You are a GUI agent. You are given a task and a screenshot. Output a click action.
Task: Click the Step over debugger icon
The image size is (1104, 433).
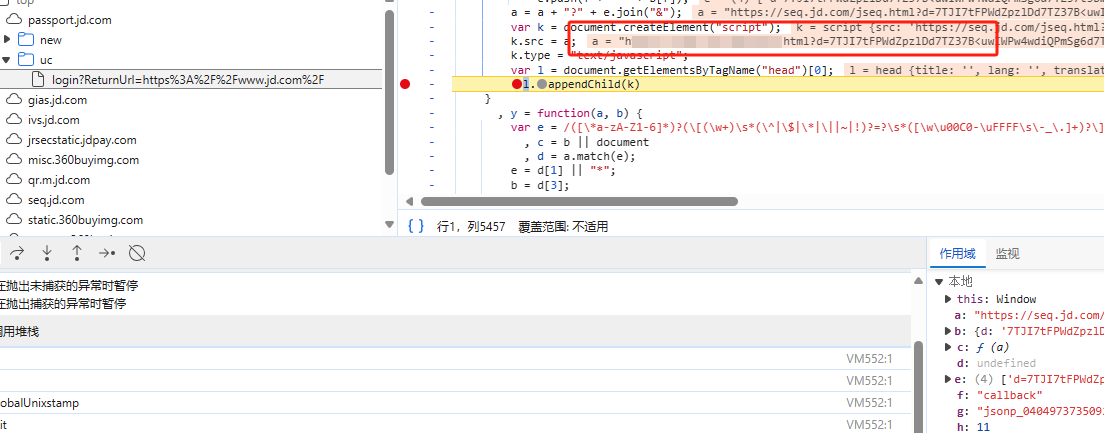18,253
